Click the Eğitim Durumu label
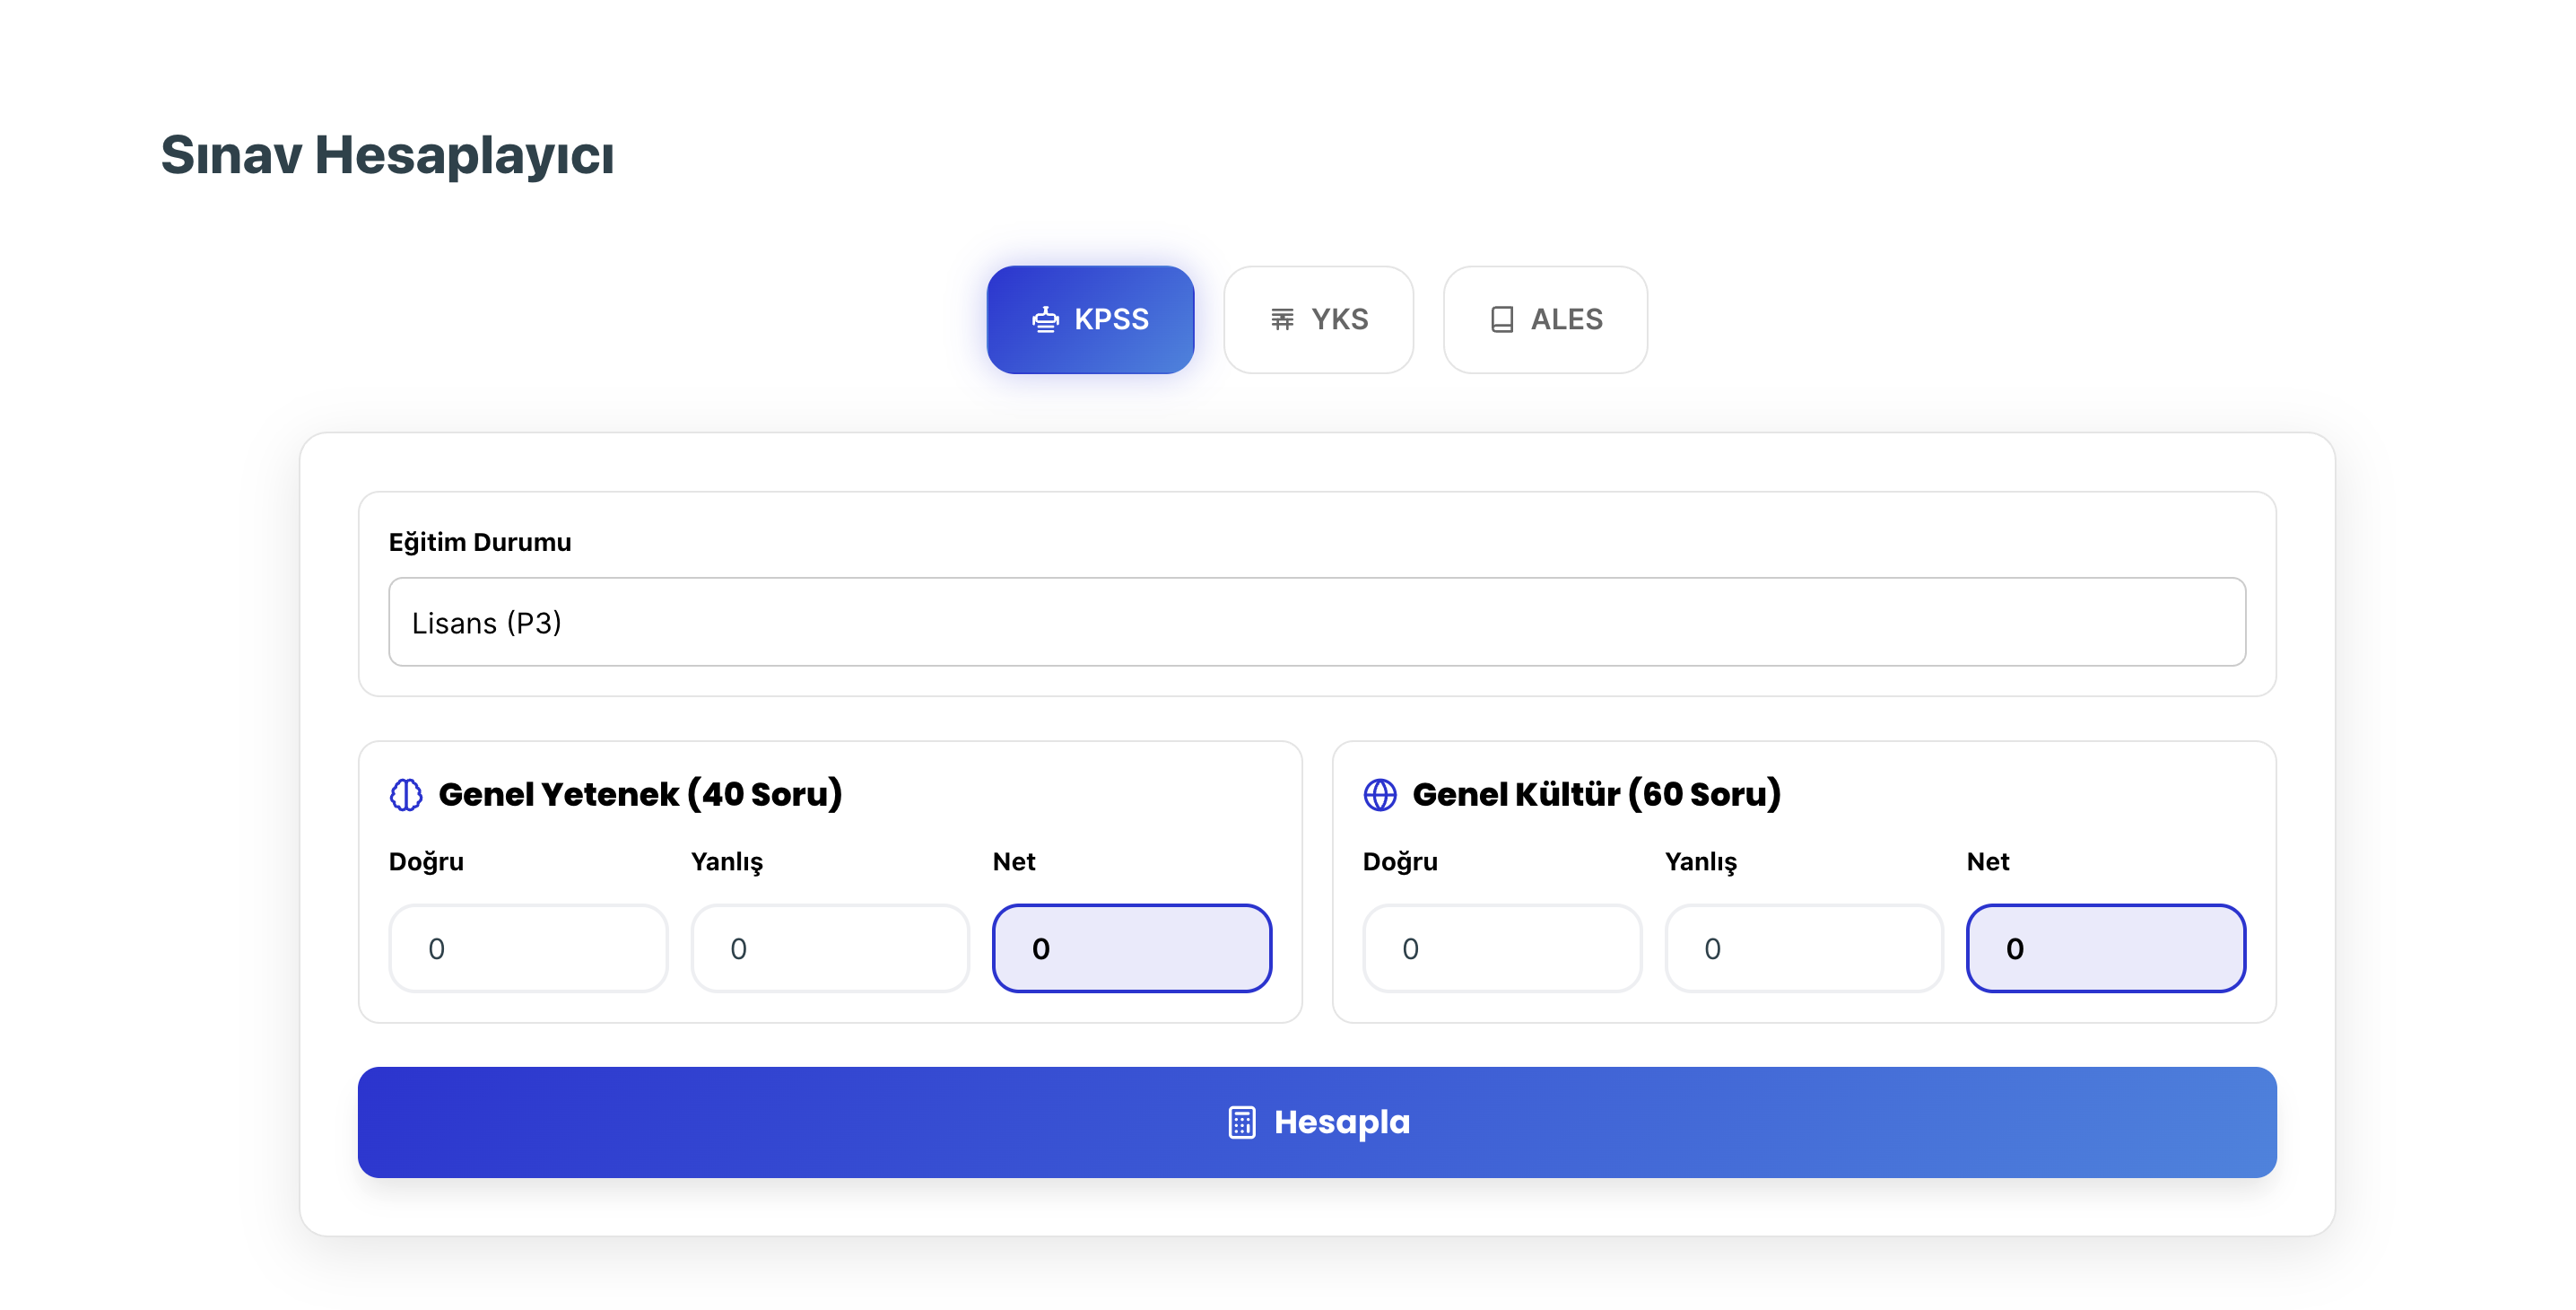 [480, 542]
